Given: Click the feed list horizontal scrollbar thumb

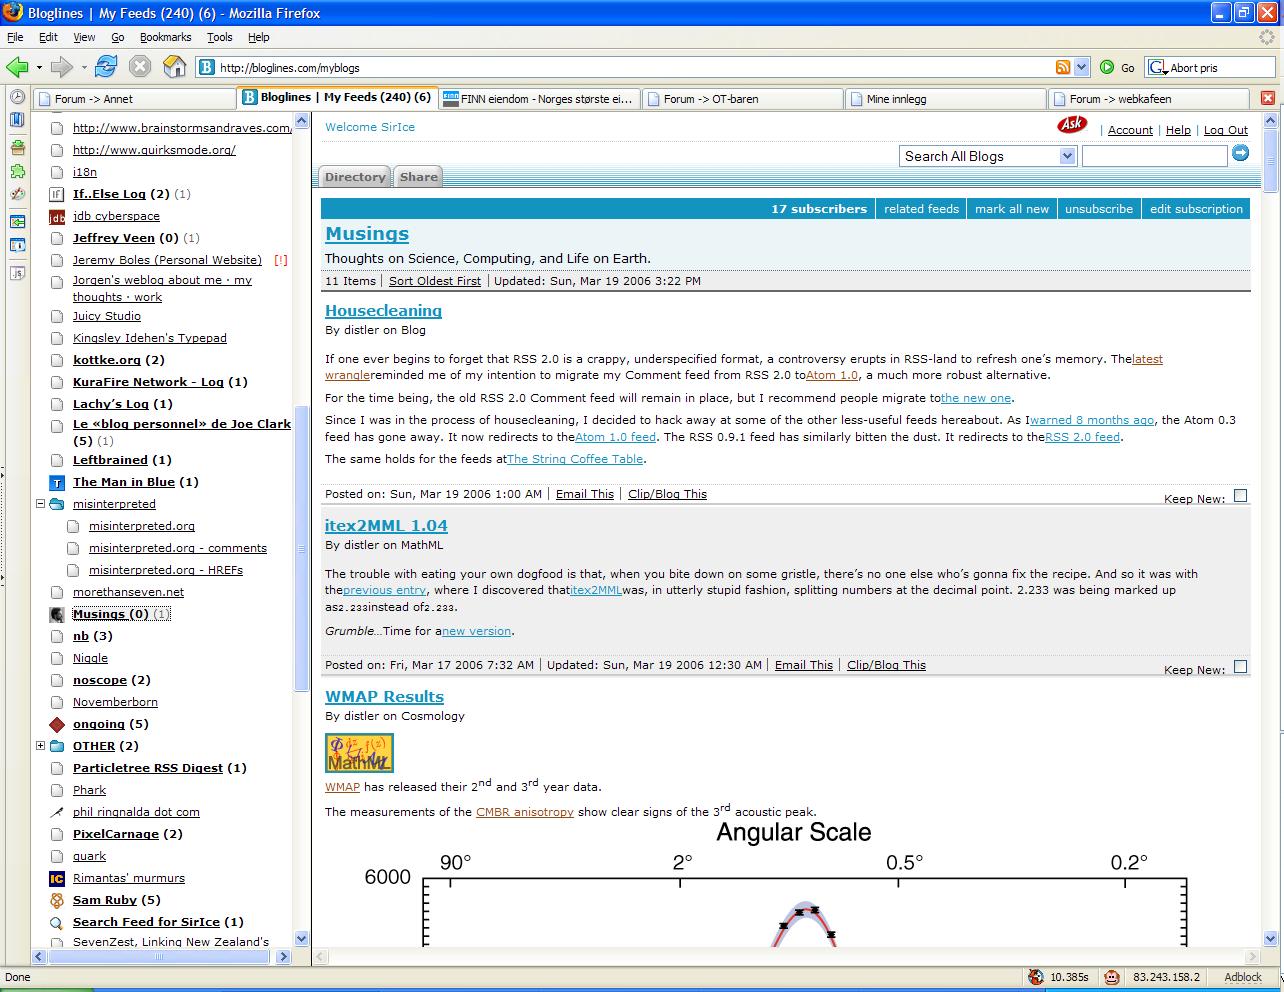Looking at the screenshot, I should click(x=159, y=957).
